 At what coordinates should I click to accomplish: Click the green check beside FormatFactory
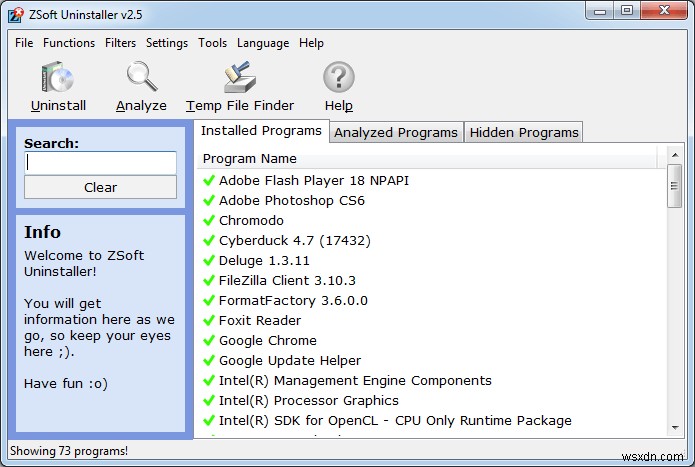209,300
